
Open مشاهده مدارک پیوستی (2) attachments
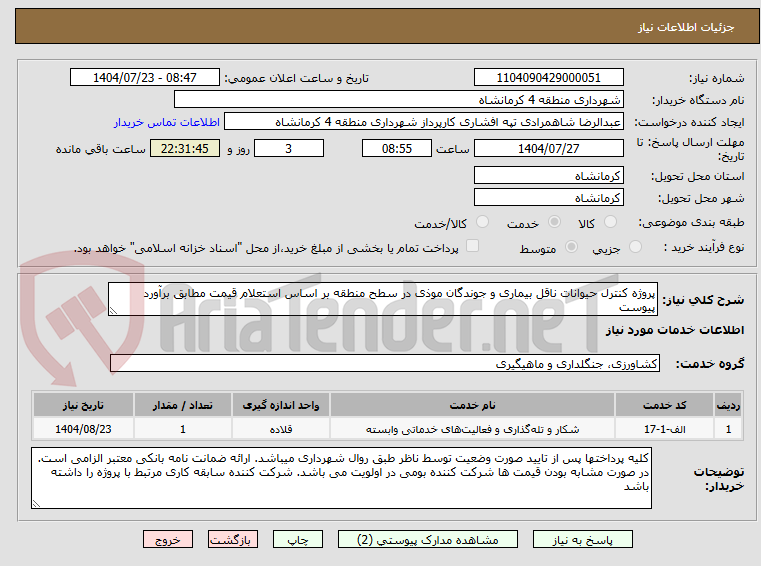428,539
